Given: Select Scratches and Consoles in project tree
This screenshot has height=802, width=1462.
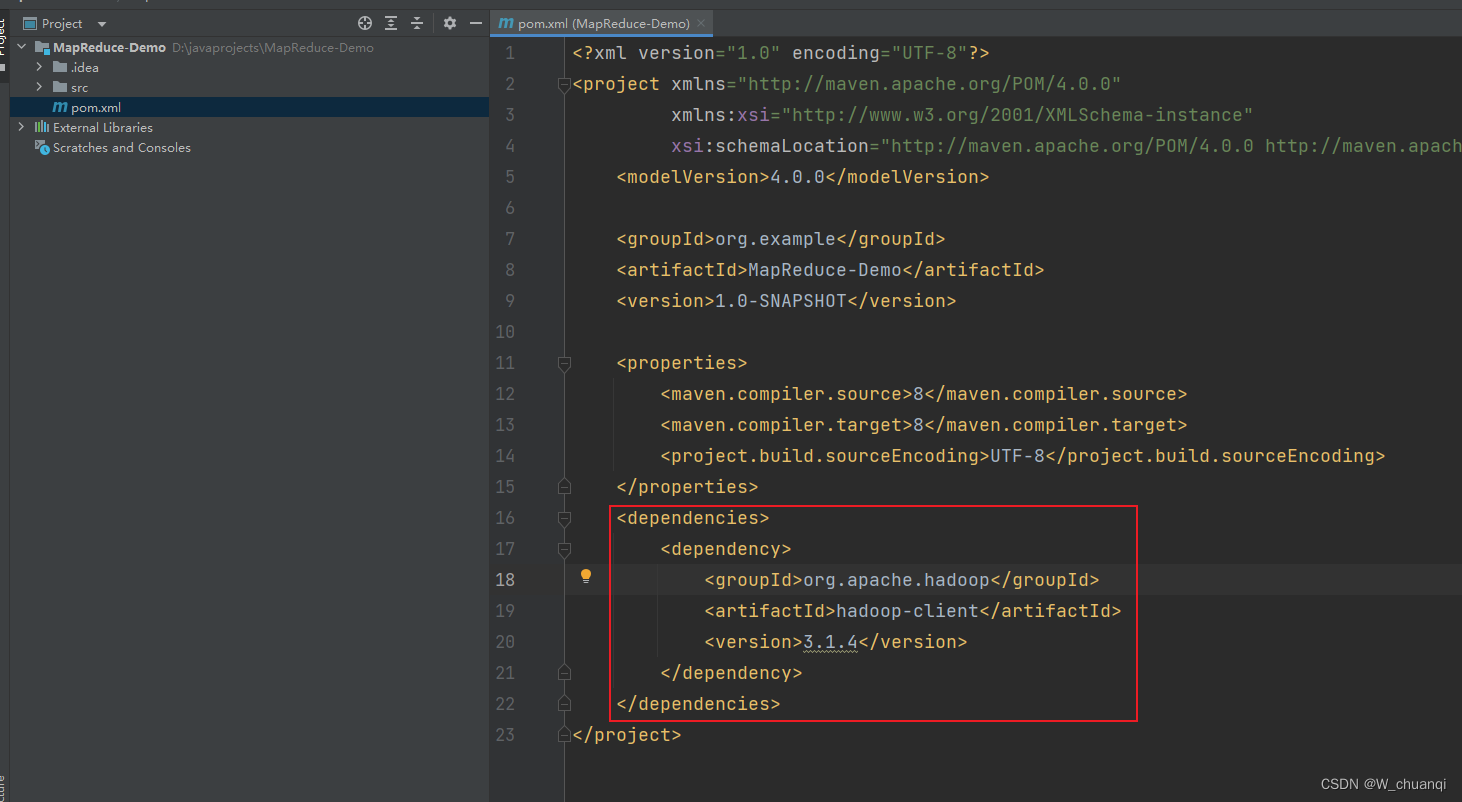Looking at the screenshot, I should 249,147.
